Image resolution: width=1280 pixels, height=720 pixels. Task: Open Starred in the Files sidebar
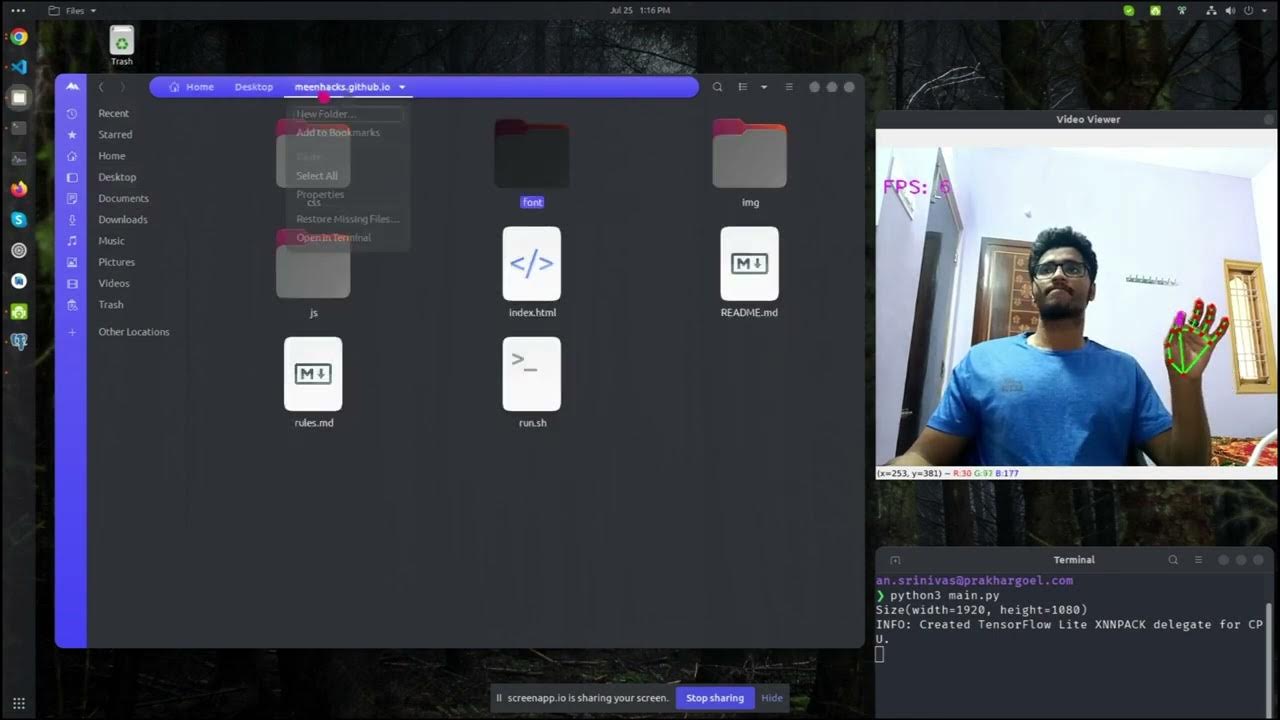point(115,134)
